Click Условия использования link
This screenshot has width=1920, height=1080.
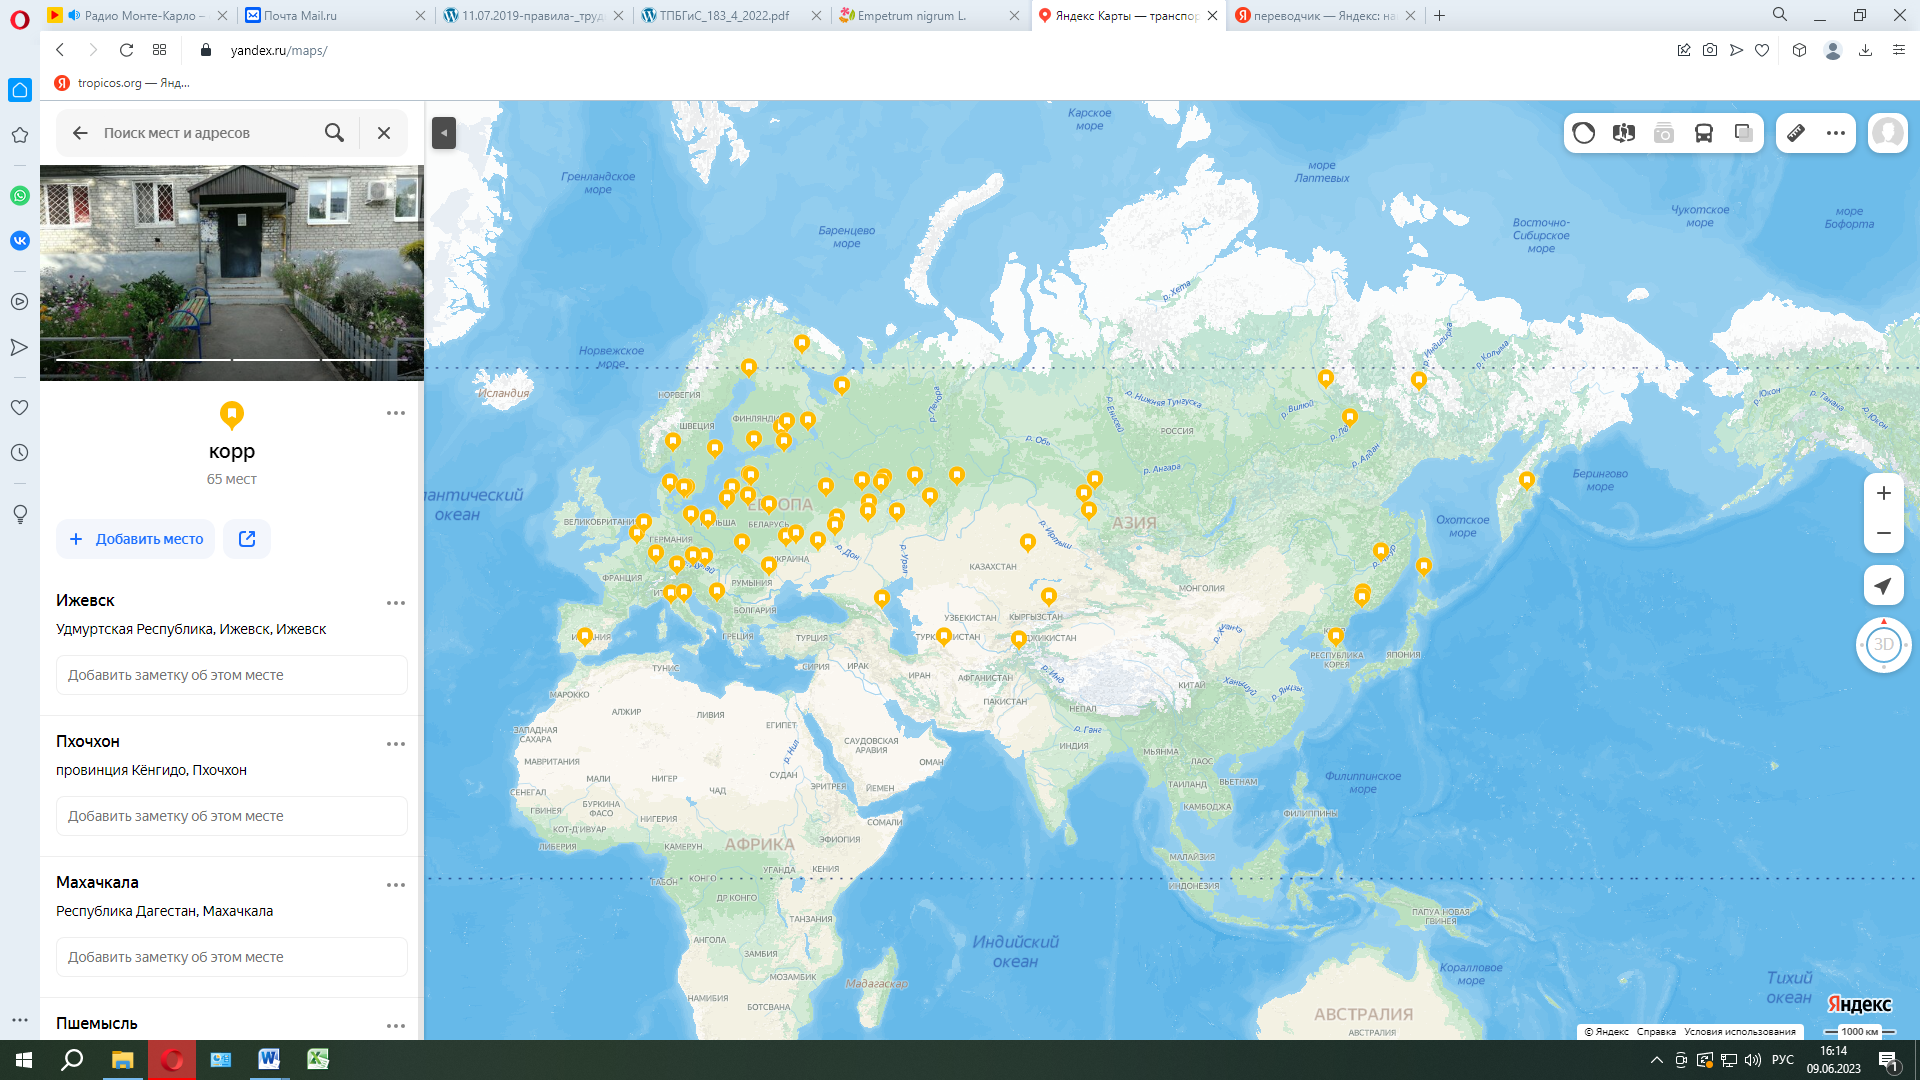pyautogui.click(x=1739, y=1031)
